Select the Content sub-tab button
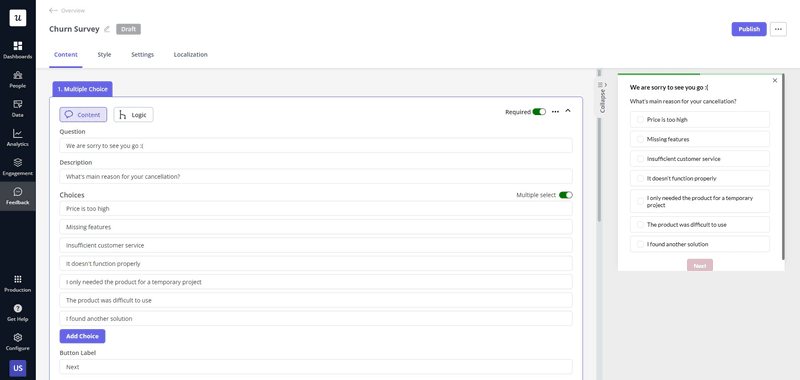 tap(83, 115)
